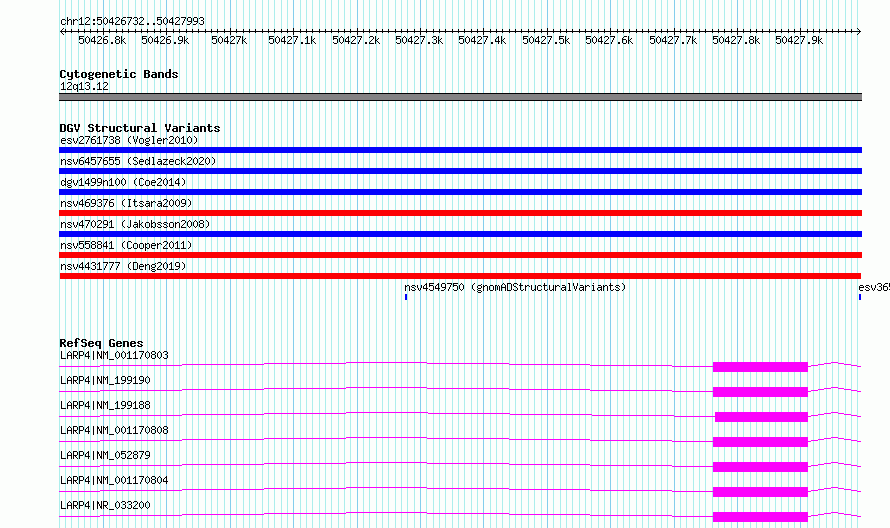The image size is (890, 528).
Task: Select the exon block of LARP4|NM_199188
Action: coord(761,417)
